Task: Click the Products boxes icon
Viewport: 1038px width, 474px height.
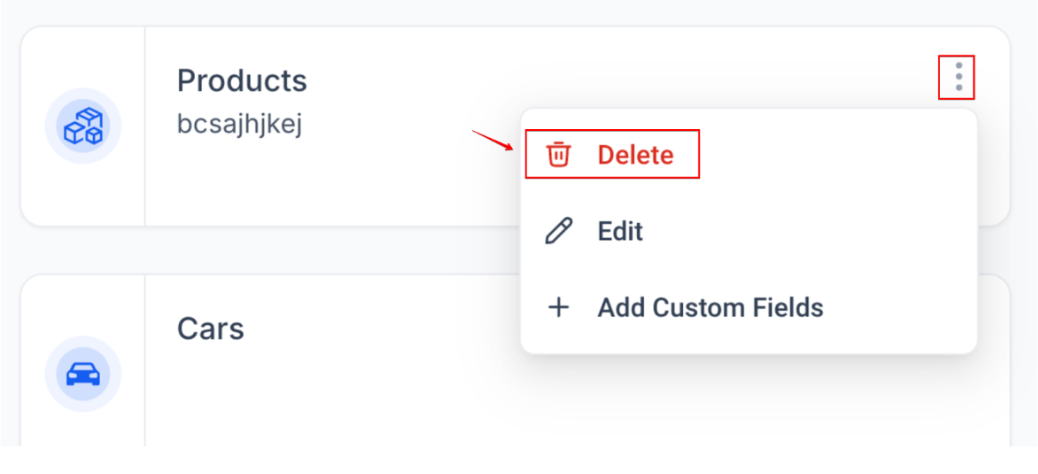Action: coord(83,126)
